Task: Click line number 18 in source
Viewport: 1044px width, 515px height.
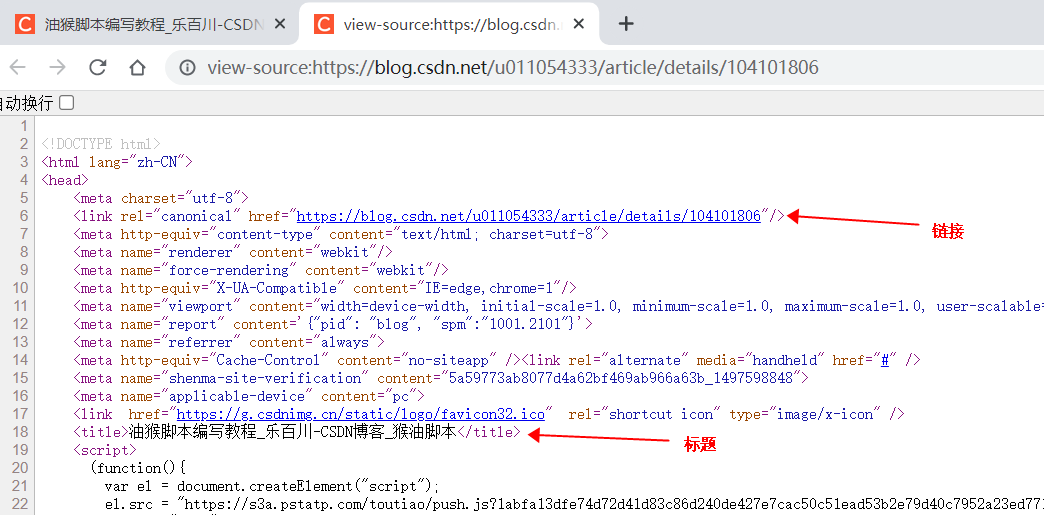Action: [21, 432]
